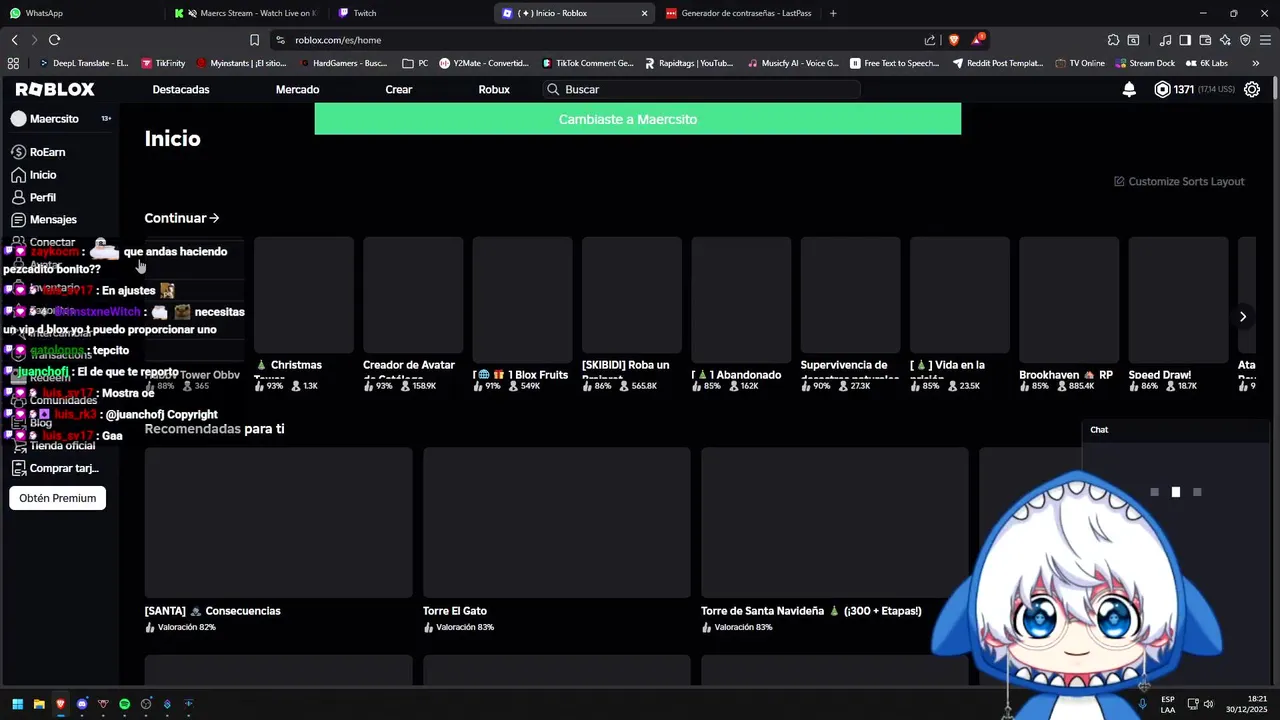Click the Roblox logo
Image resolution: width=1280 pixels, height=720 pixels.
point(55,89)
